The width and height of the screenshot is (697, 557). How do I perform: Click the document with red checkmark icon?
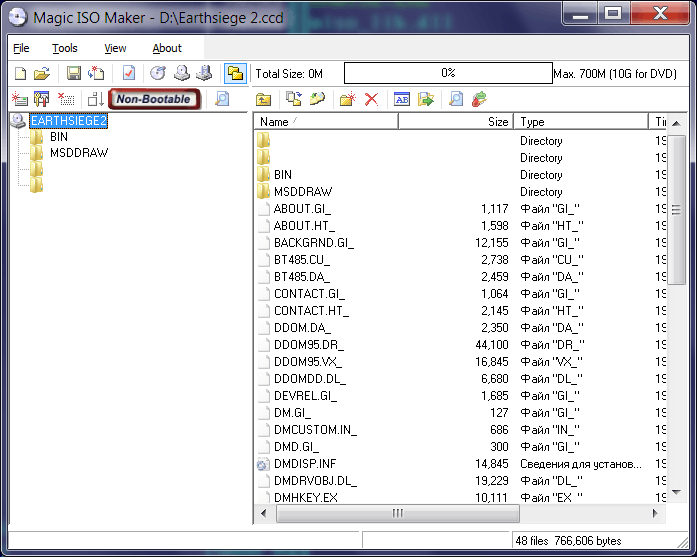(x=129, y=73)
